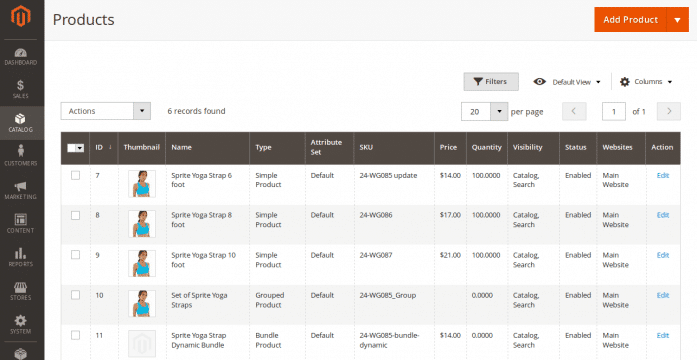Toggle the select-all checkbox in header
Screen dimensions: 697x360
pos(72,148)
